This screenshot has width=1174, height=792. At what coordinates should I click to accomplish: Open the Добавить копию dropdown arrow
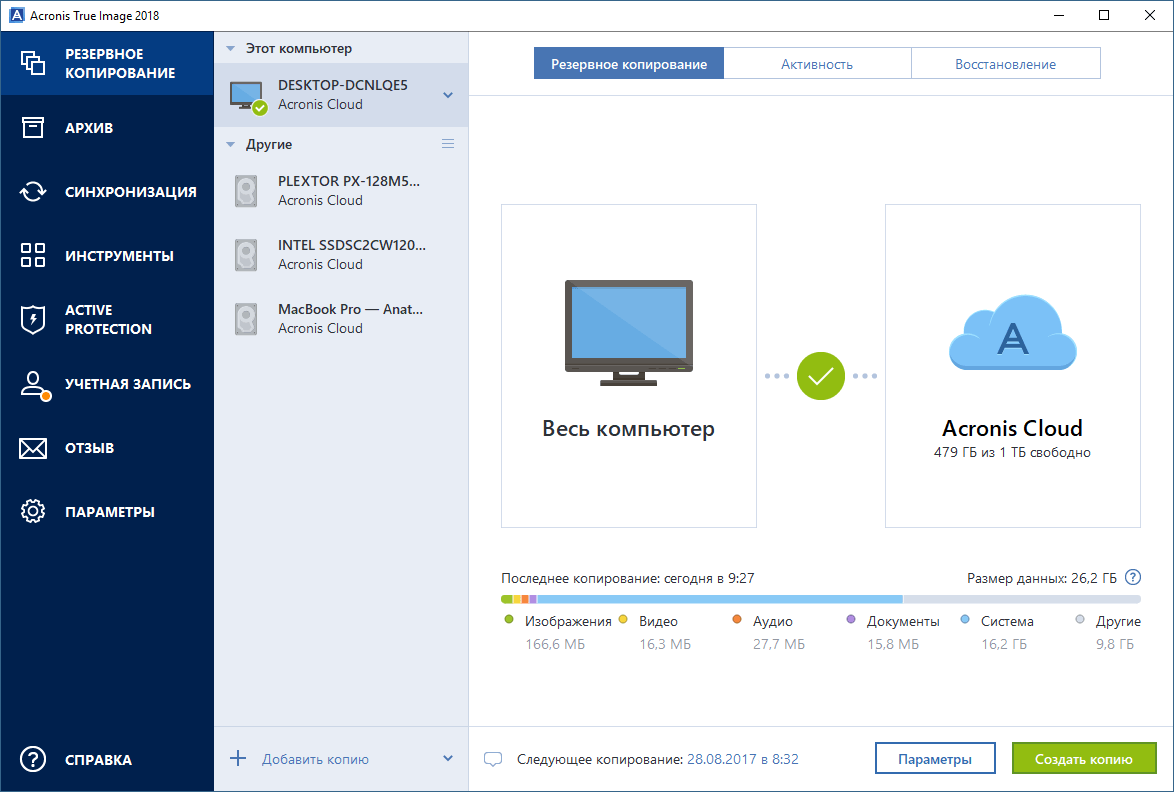coord(449,758)
